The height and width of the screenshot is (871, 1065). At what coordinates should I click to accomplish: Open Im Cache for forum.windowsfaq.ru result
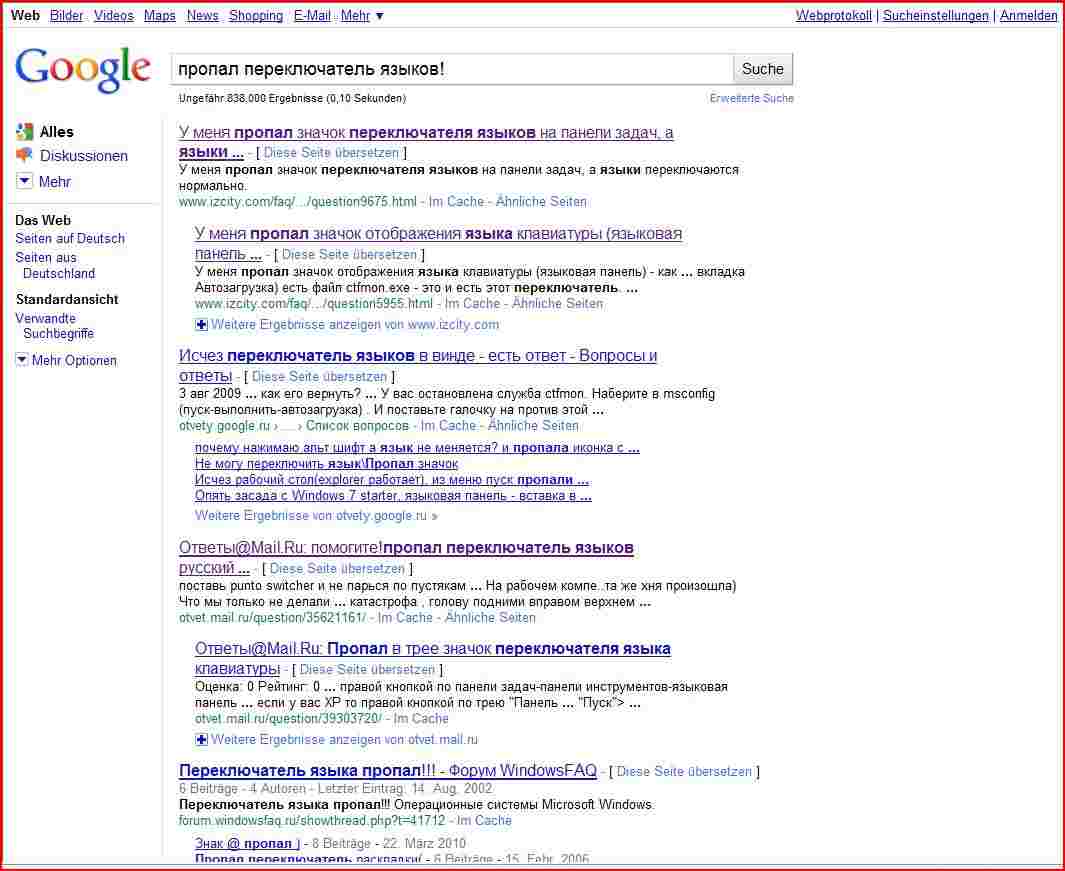pyautogui.click(x=484, y=821)
